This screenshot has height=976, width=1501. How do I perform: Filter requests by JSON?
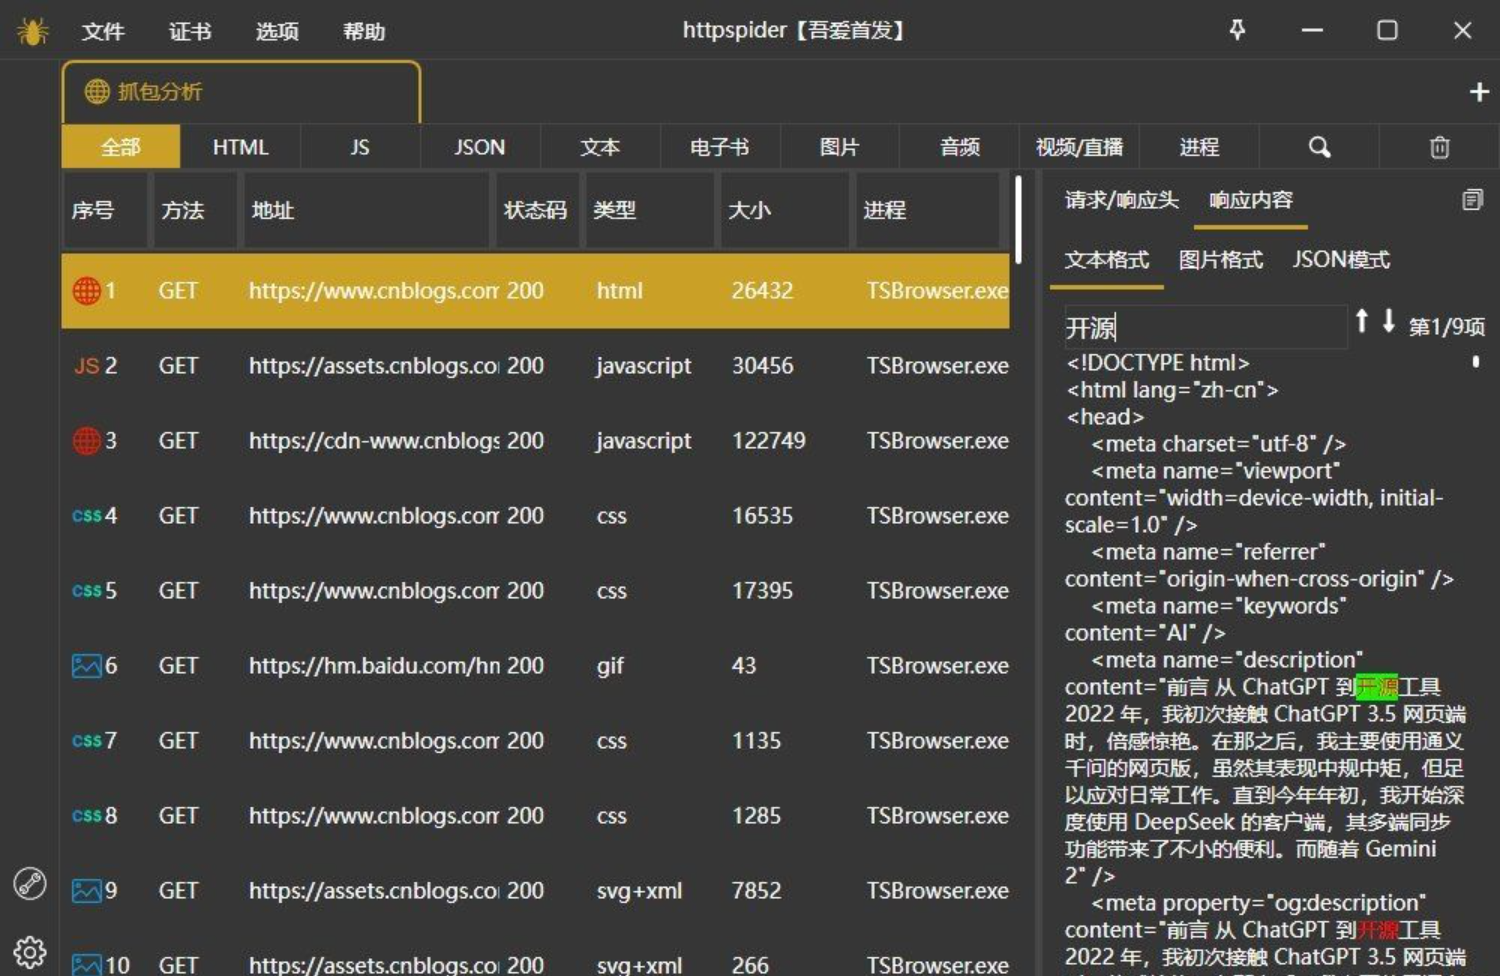480,147
